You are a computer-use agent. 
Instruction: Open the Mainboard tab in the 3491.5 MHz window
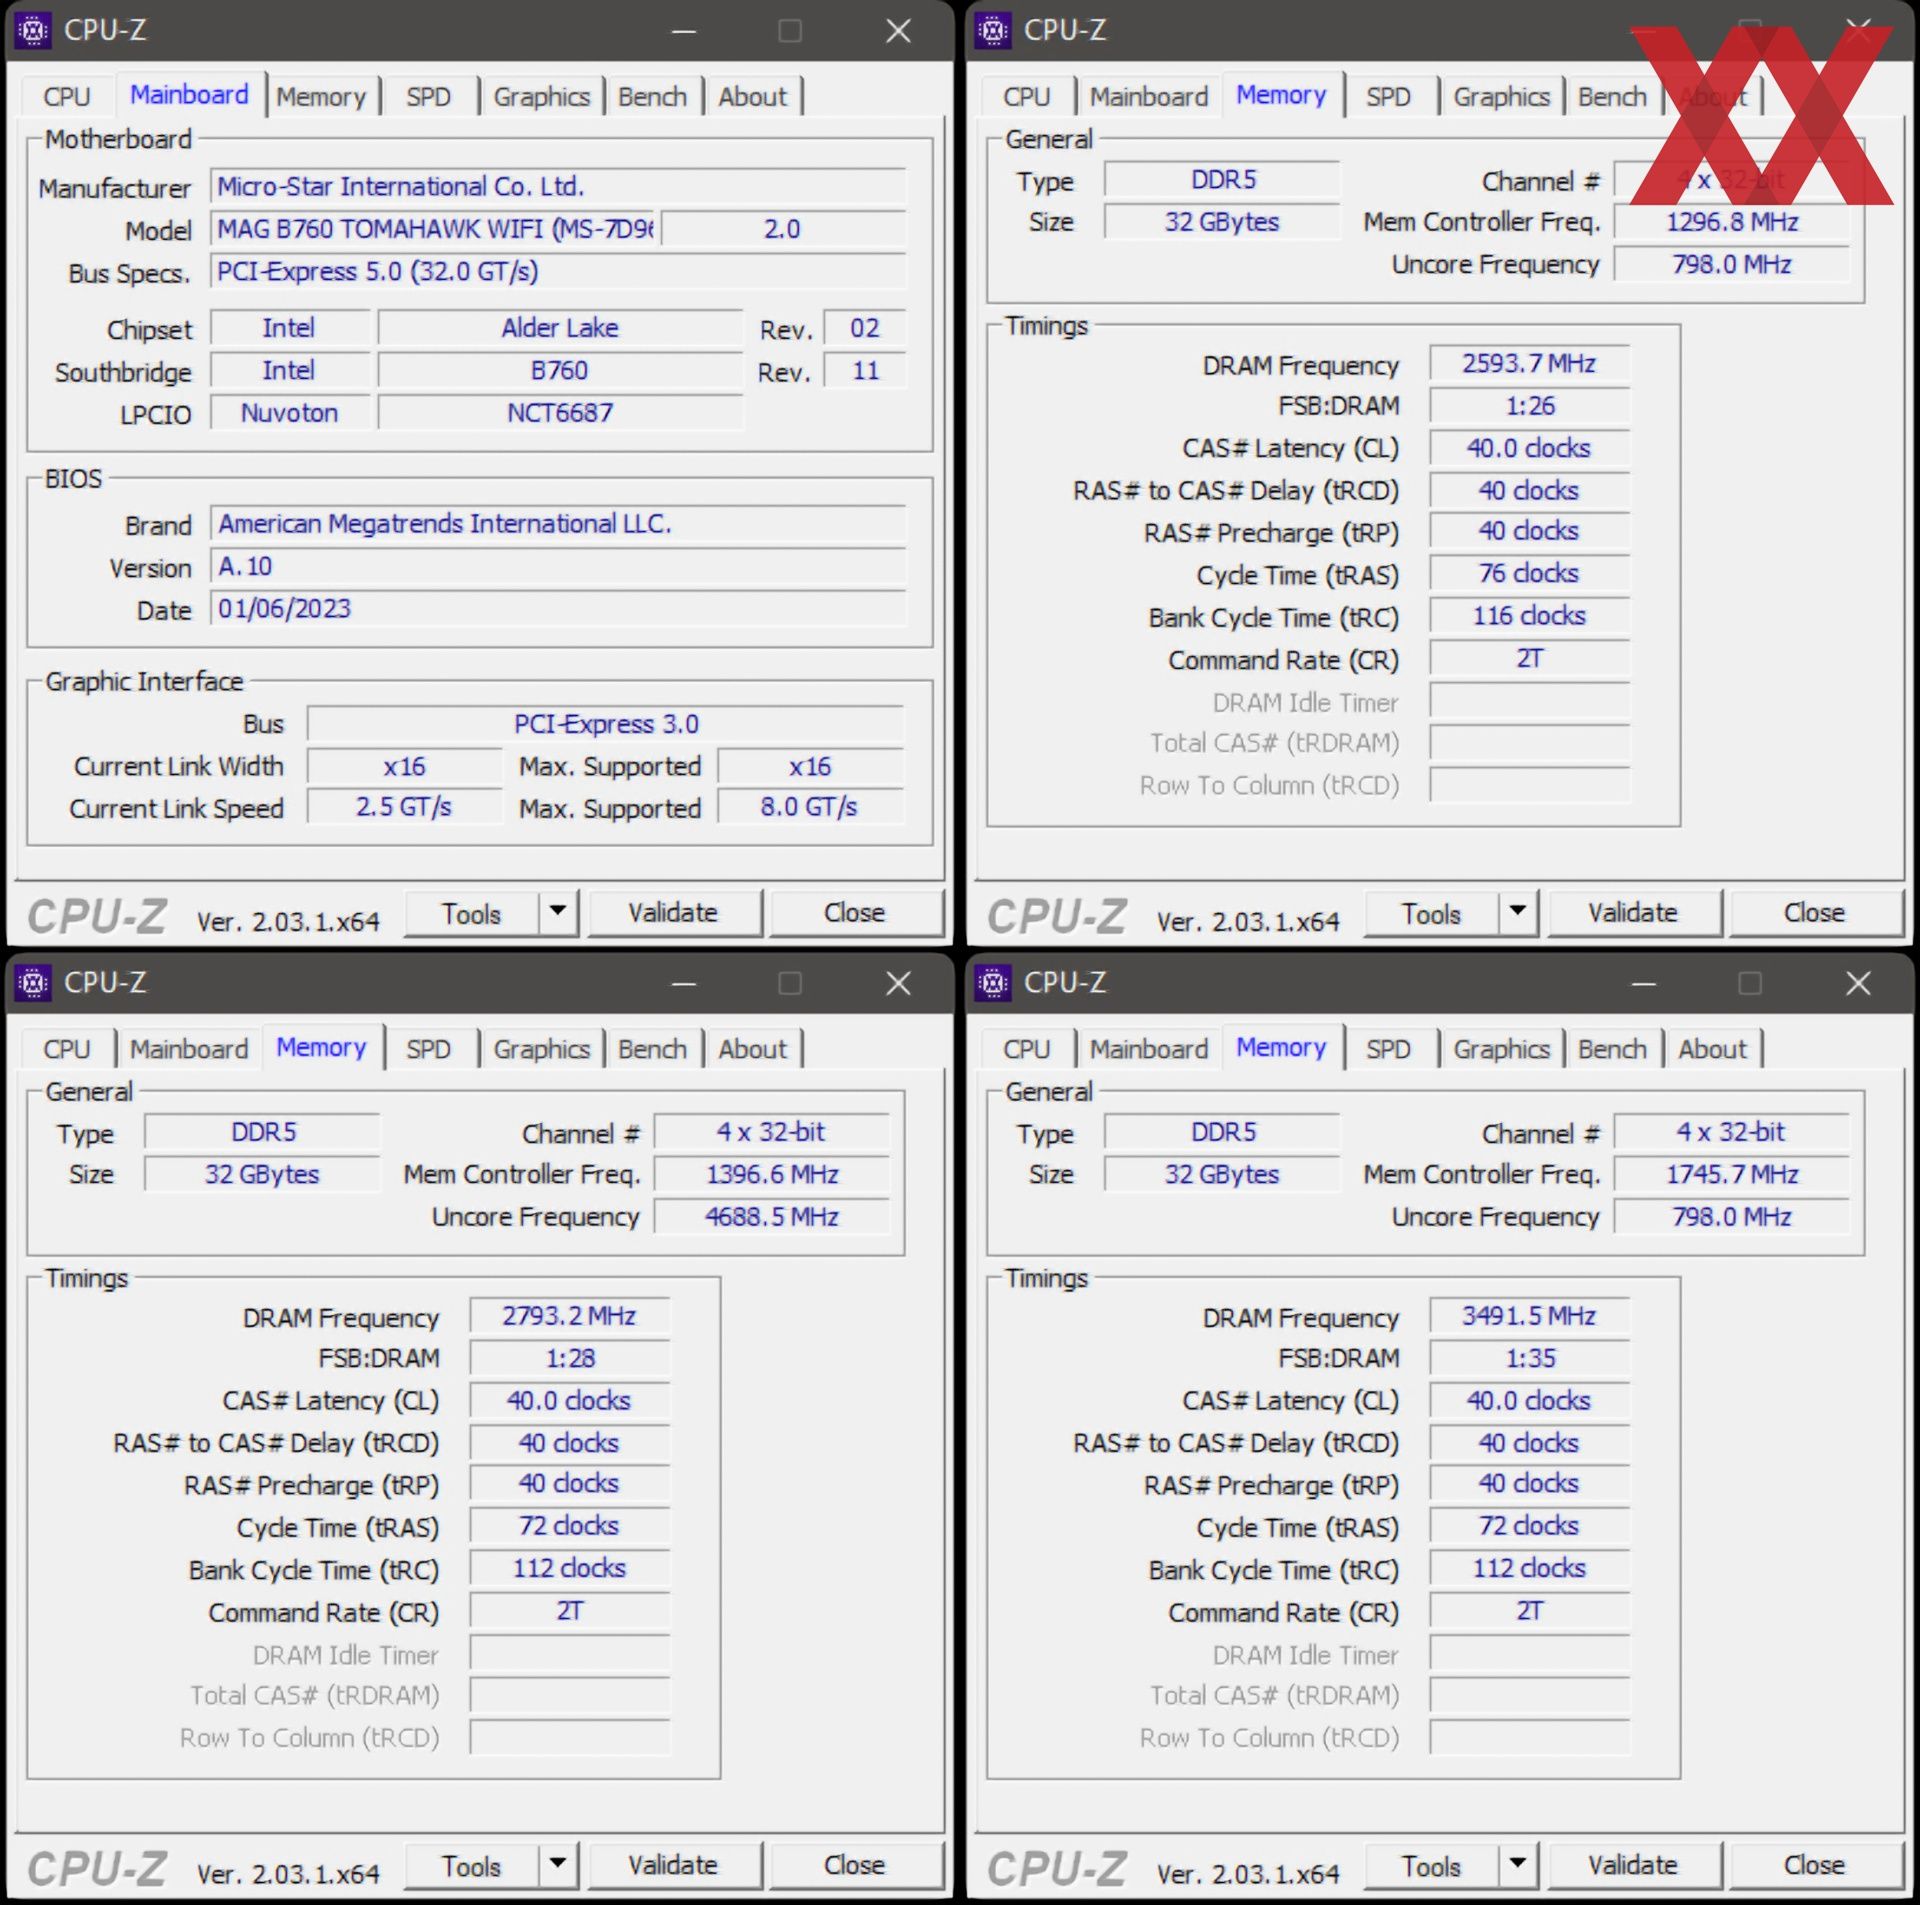pyautogui.click(x=1149, y=1050)
